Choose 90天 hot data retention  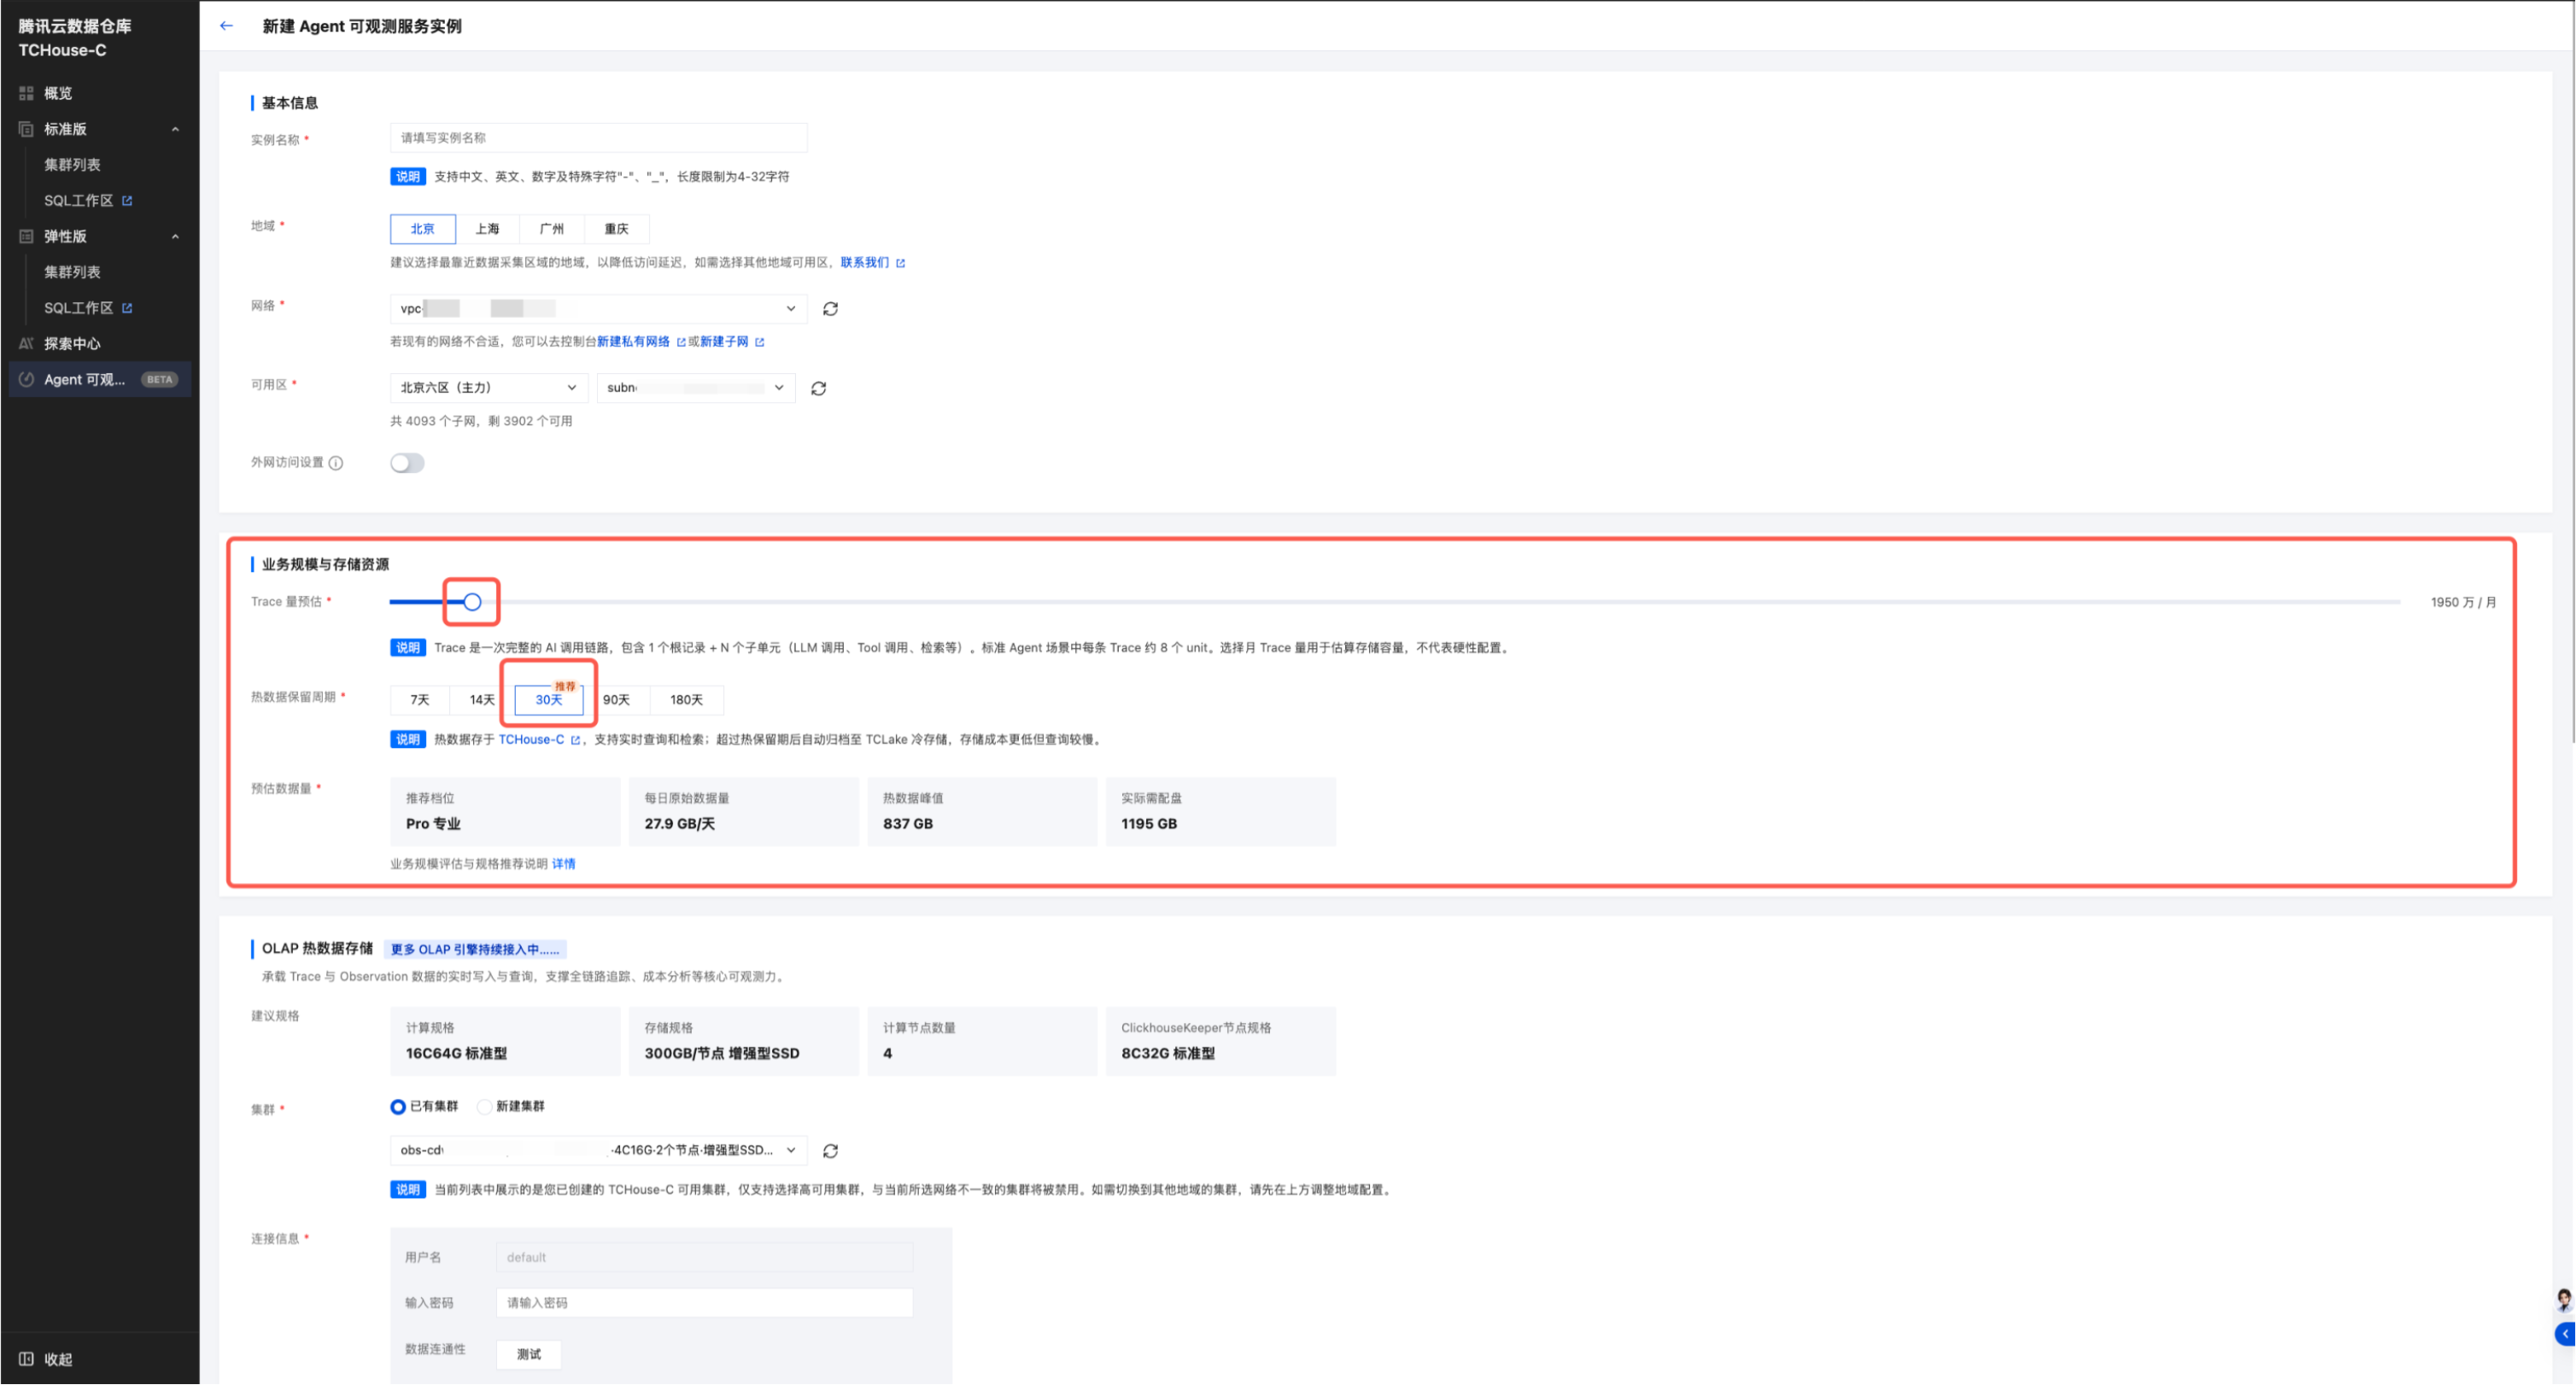[617, 700]
